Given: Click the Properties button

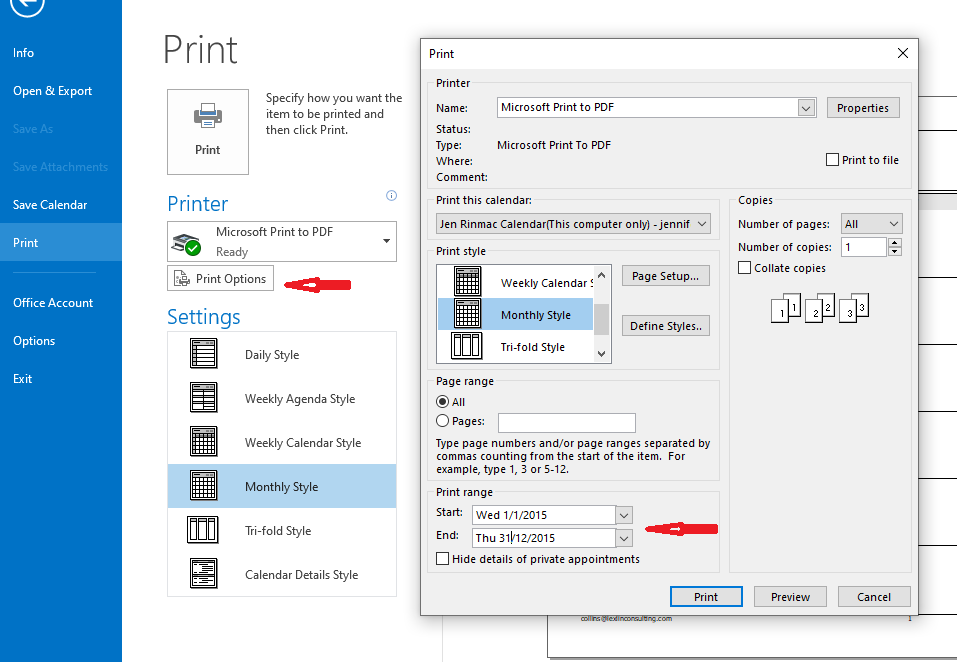Looking at the screenshot, I should (x=862, y=108).
